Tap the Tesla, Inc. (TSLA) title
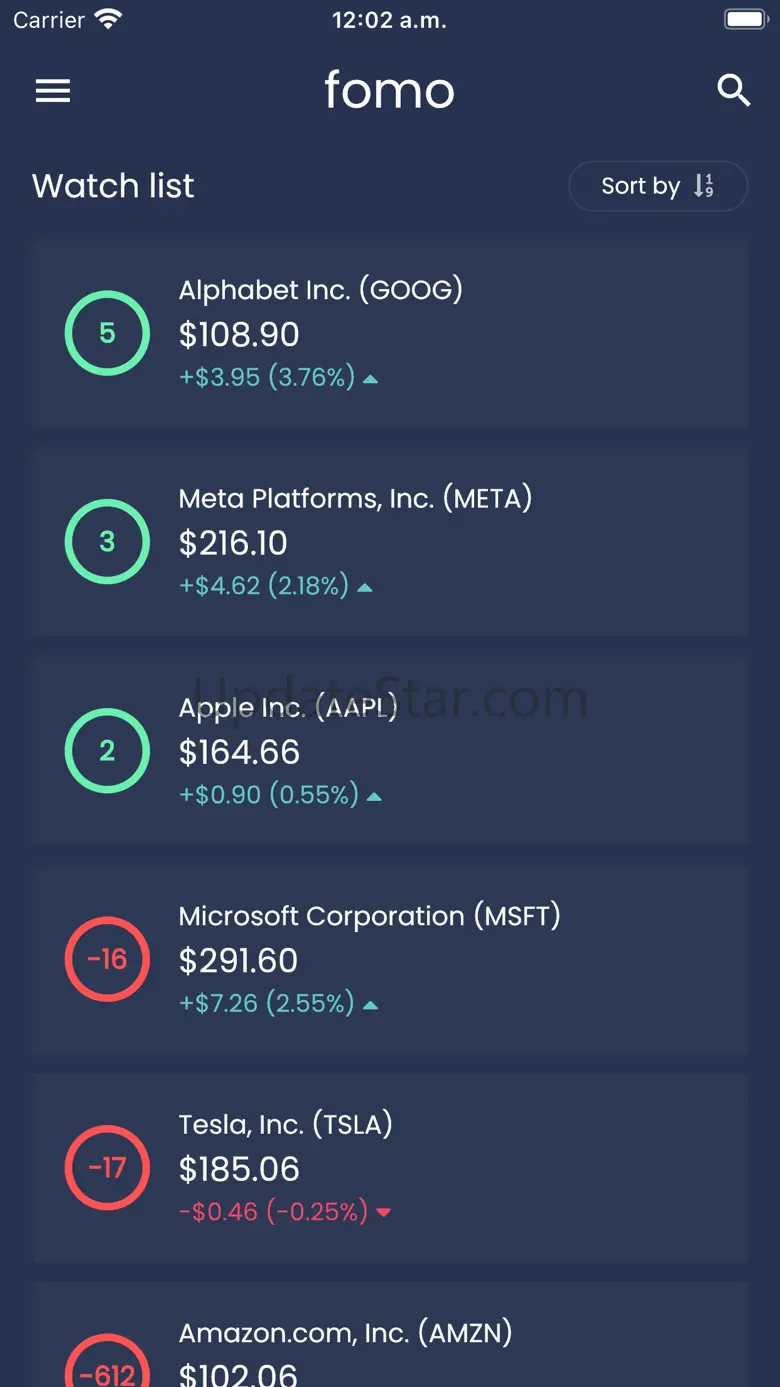780x1387 pixels. click(285, 1125)
